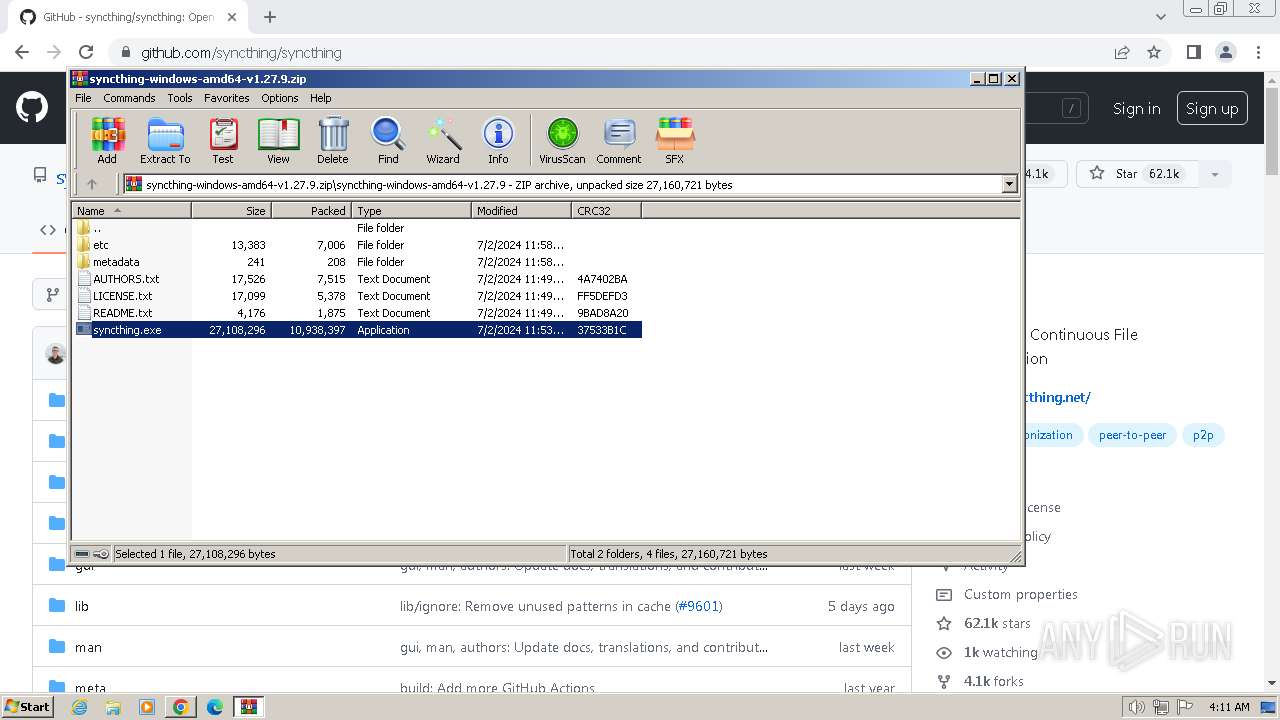Select syncthing.exe in the file list
1280x720 pixels.
358,330
